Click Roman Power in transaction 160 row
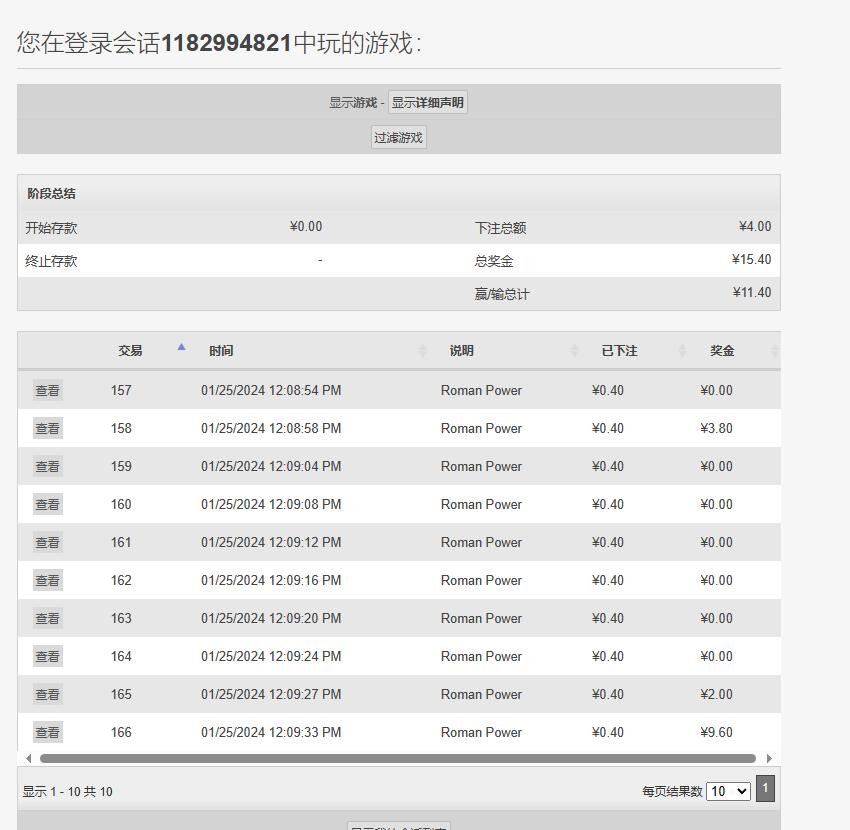The image size is (850, 830). click(481, 504)
